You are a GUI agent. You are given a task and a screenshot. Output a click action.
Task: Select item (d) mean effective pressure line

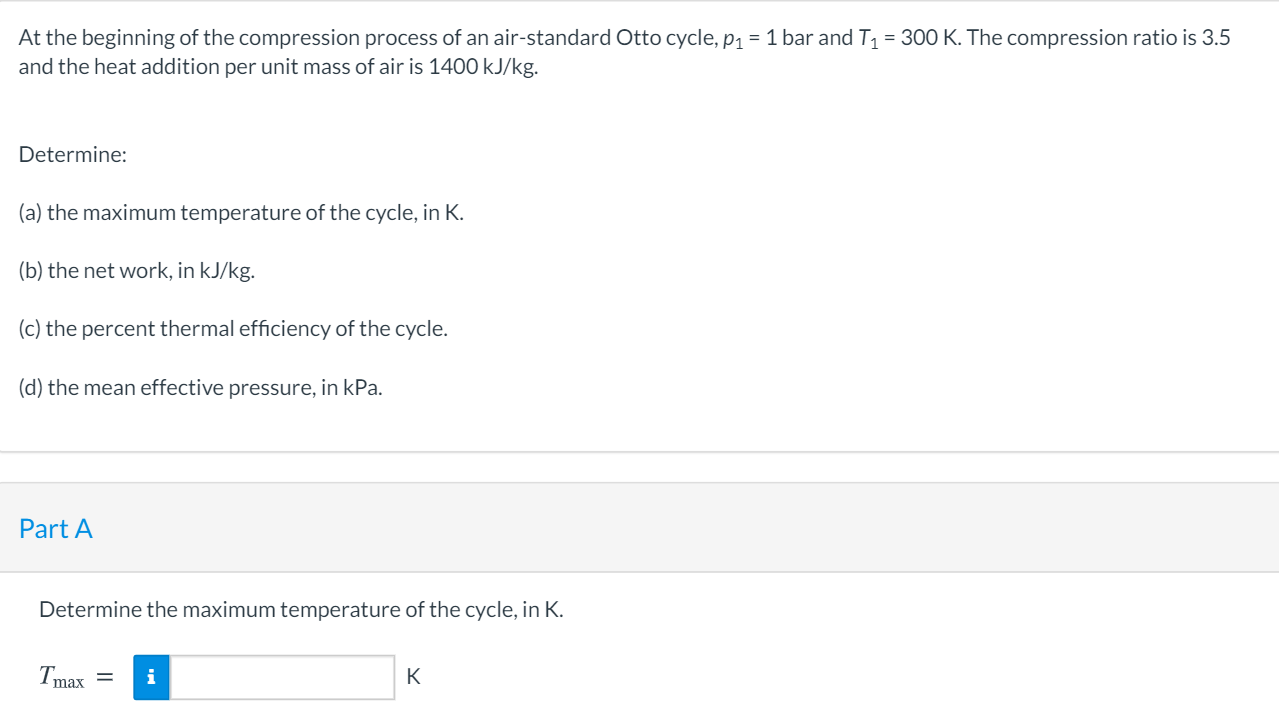[x=200, y=387]
